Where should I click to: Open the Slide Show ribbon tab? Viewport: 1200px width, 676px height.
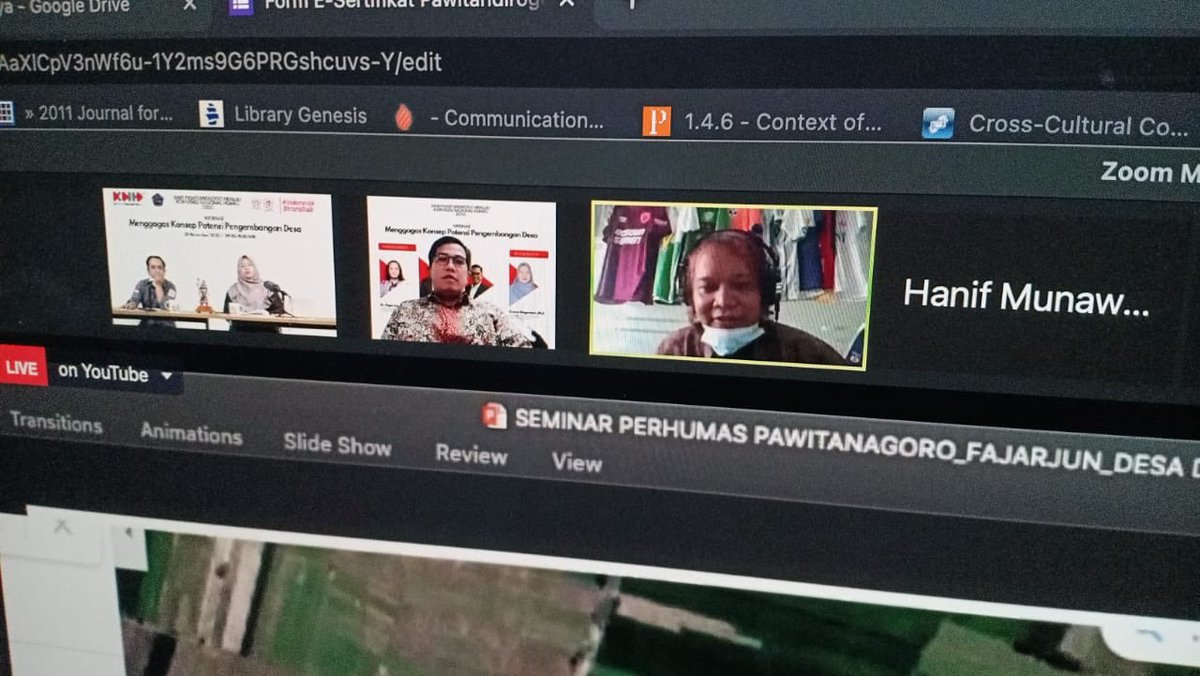[x=337, y=445]
